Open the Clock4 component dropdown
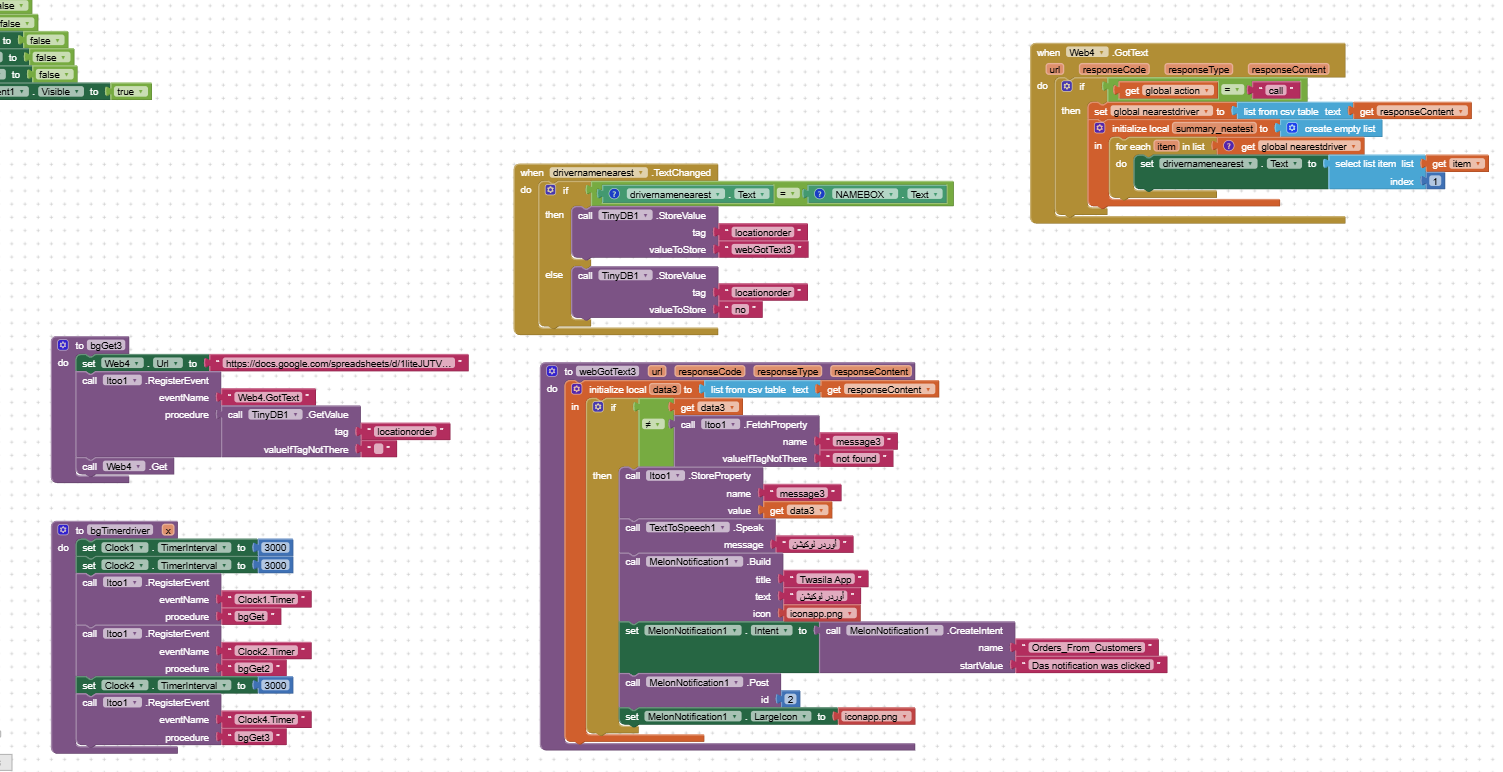 pyautogui.click(x=127, y=685)
